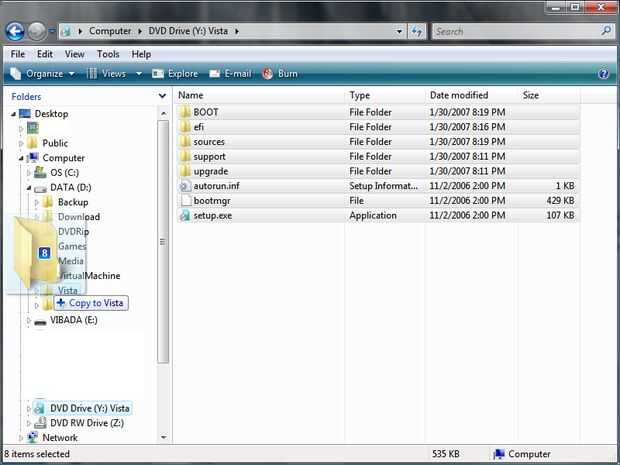
Task: Collapse the DATA (D:) drive node
Action: (x=29, y=188)
